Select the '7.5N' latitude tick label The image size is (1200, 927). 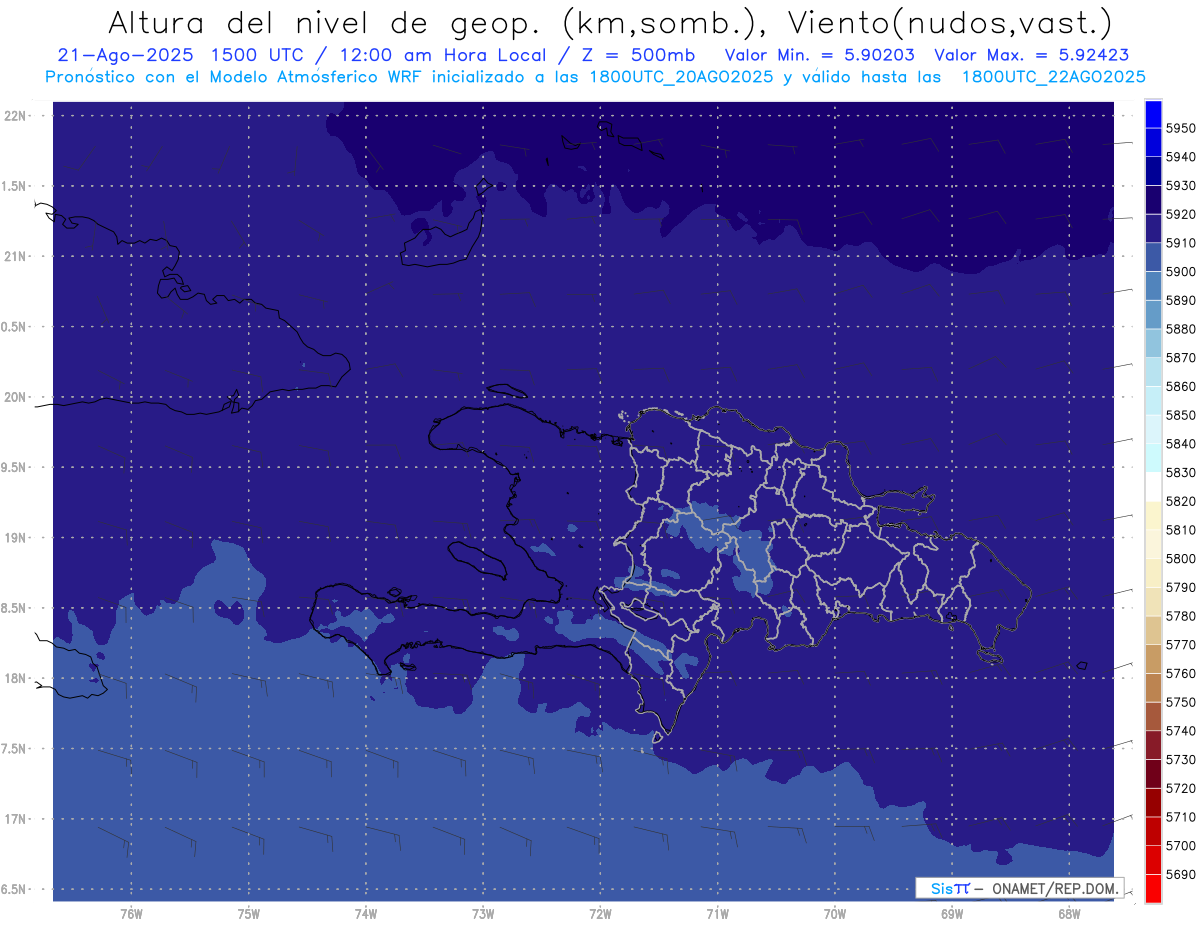click(14, 749)
